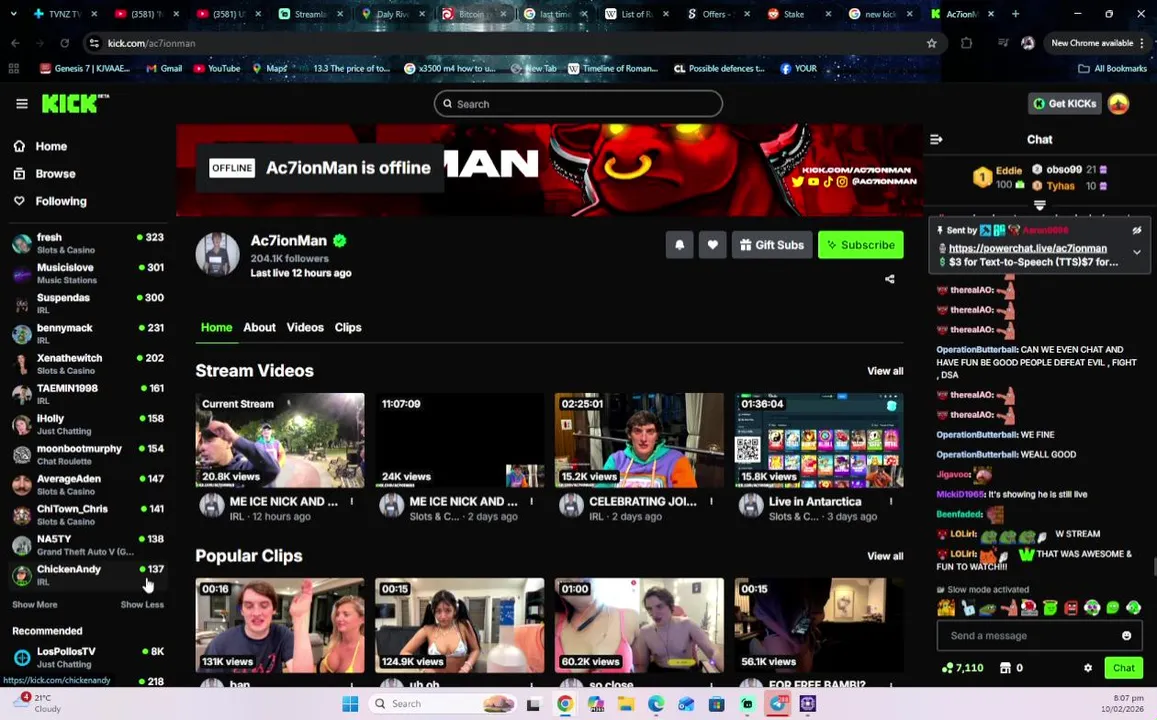
Task: Follow channel with the heart button
Action: 712,245
